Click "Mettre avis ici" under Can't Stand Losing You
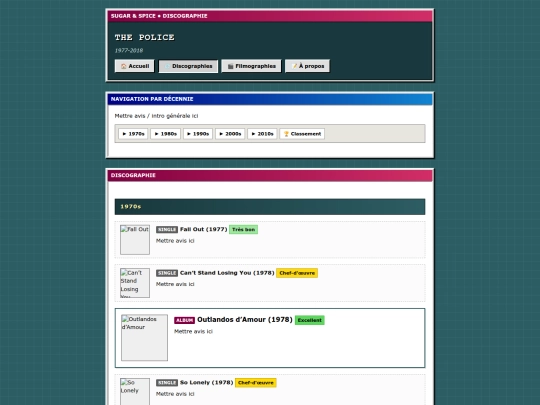The width and height of the screenshot is (540, 405). (175, 284)
